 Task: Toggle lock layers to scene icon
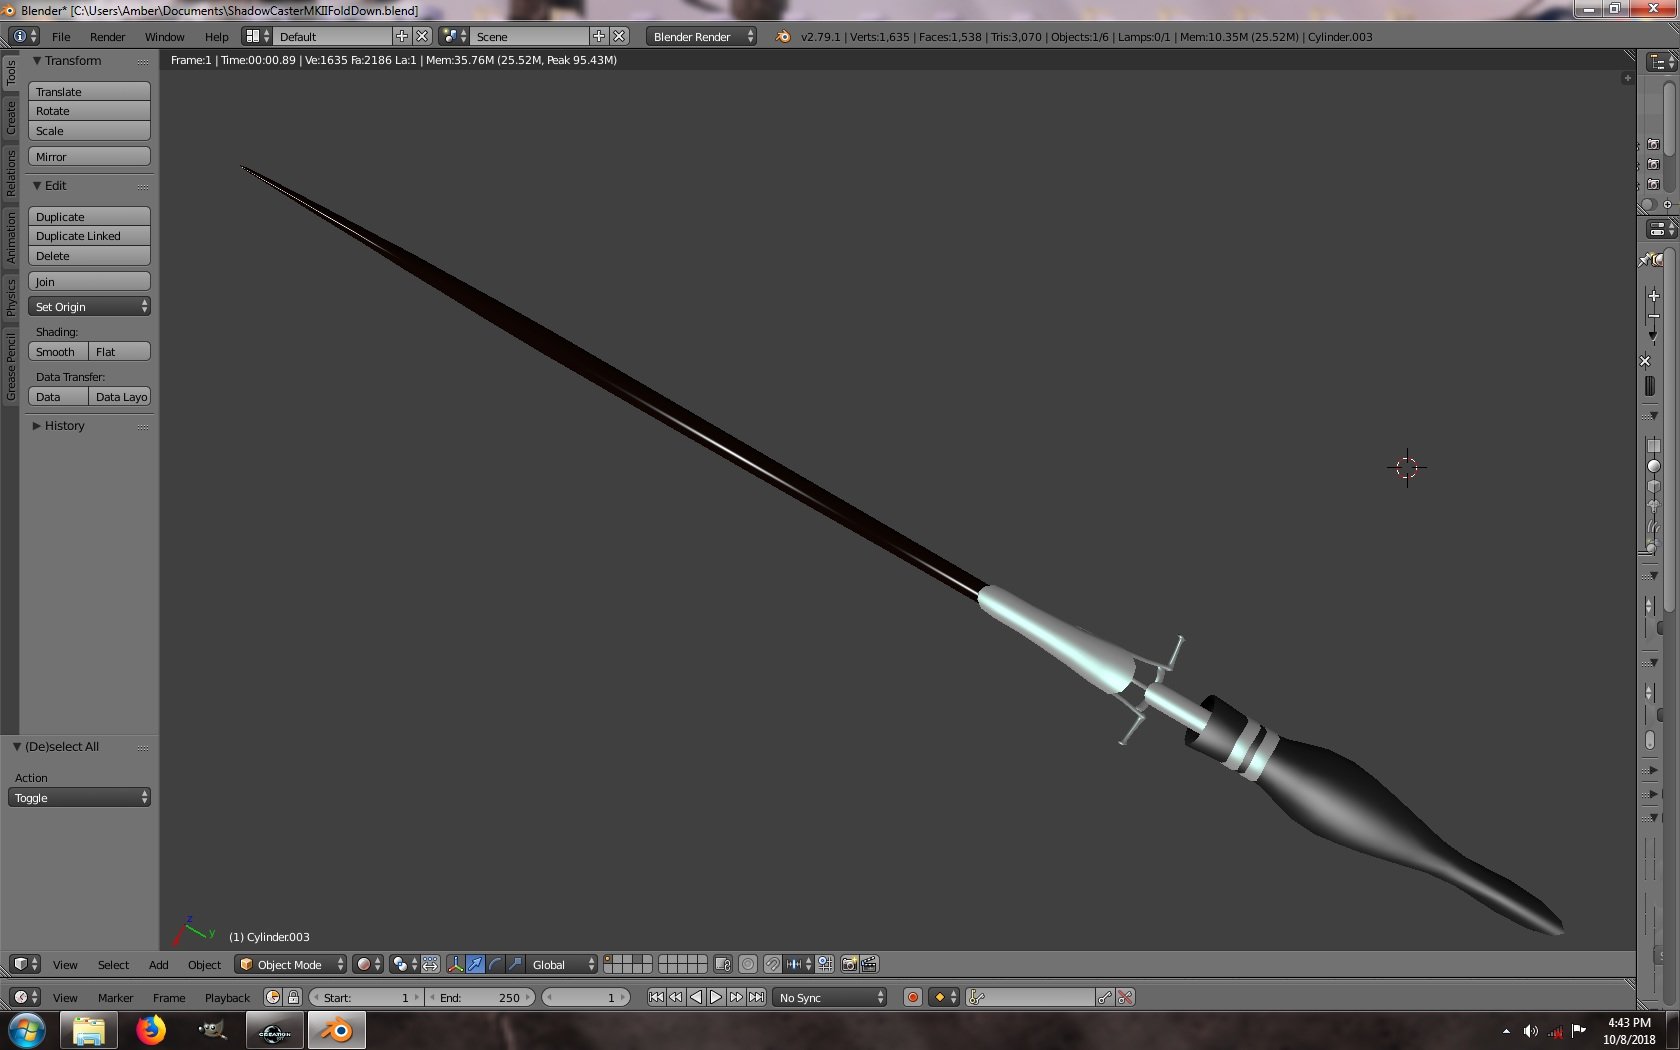723,964
